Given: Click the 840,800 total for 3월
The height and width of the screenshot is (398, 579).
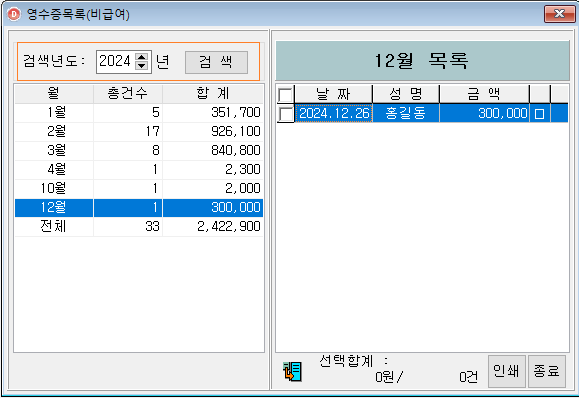Looking at the screenshot, I should coord(236,150).
